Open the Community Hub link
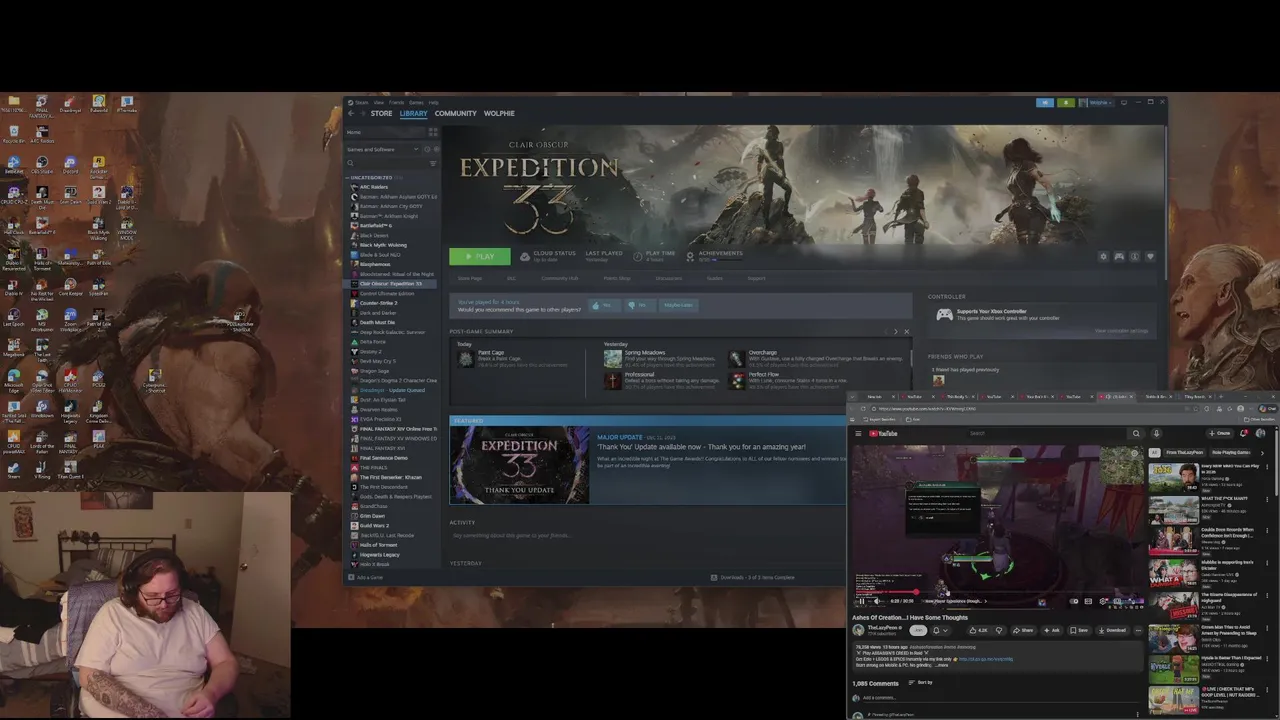The width and height of the screenshot is (1280, 720). pyautogui.click(x=560, y=278)
